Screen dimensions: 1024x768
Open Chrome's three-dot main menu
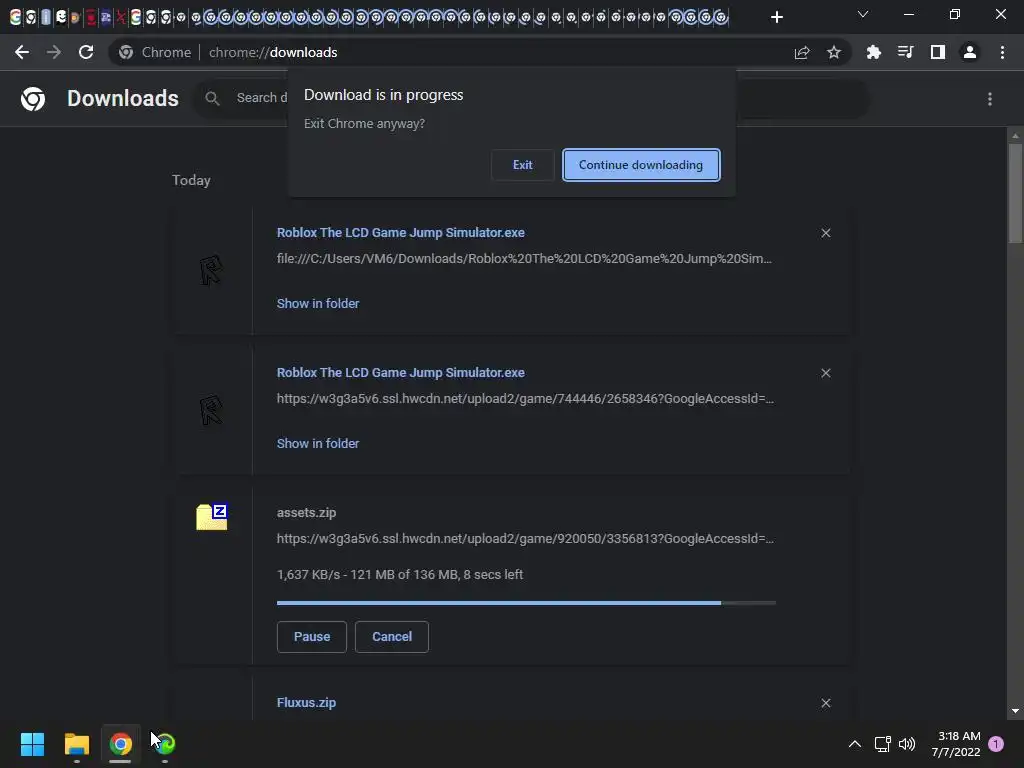click(x=1002, y=52)
